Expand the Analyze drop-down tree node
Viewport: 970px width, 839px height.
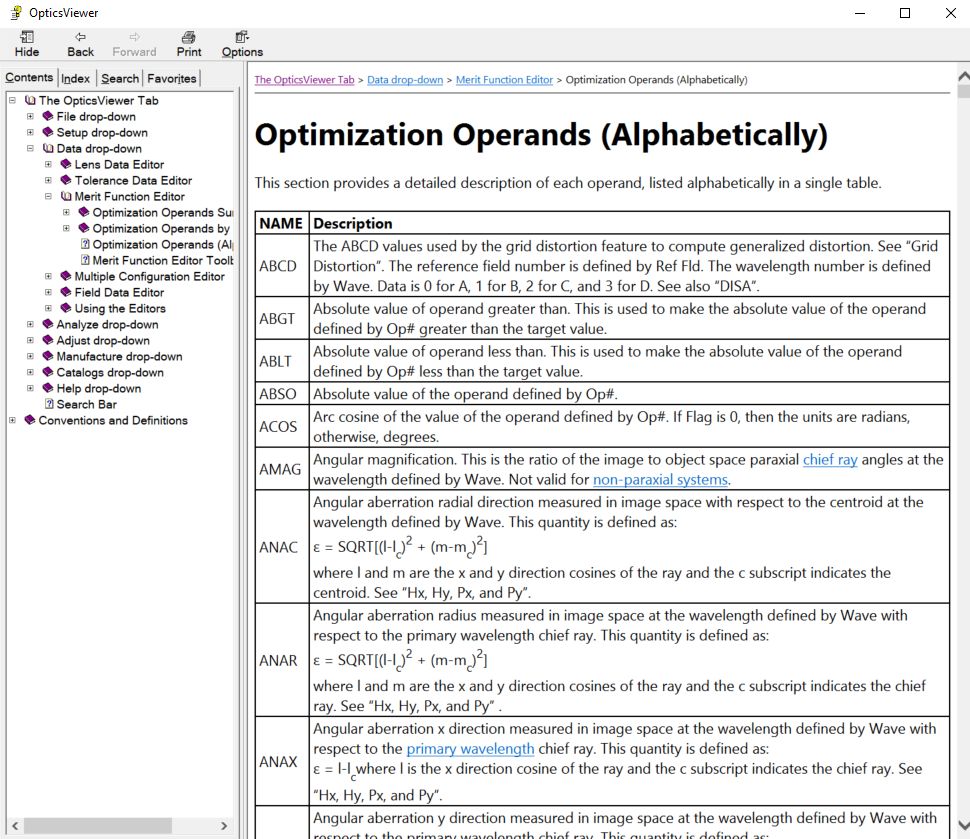pos(31,324)
